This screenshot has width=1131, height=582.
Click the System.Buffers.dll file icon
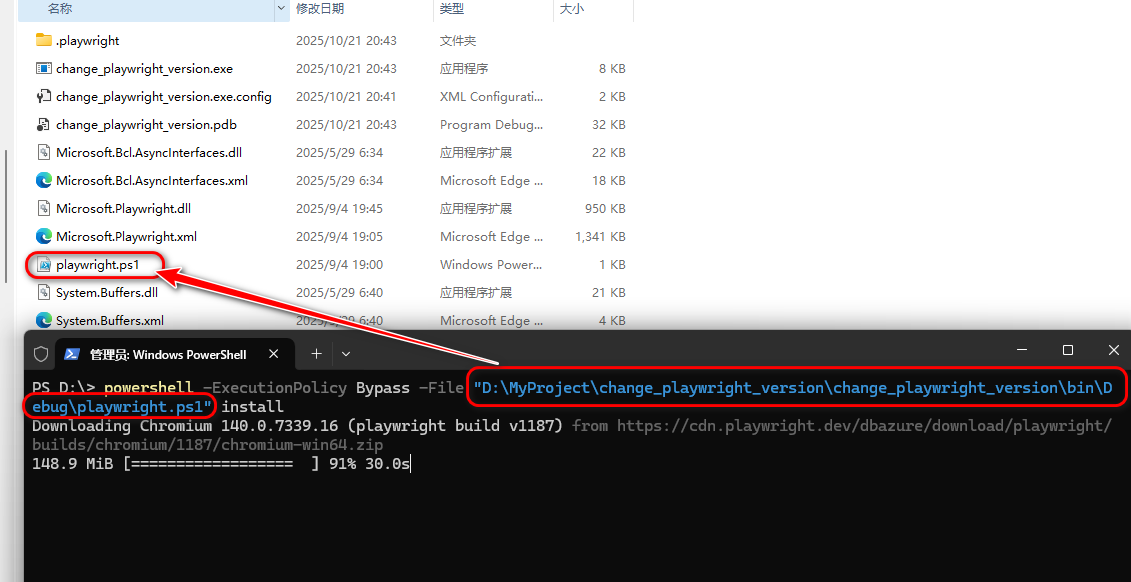coord(44,293)
